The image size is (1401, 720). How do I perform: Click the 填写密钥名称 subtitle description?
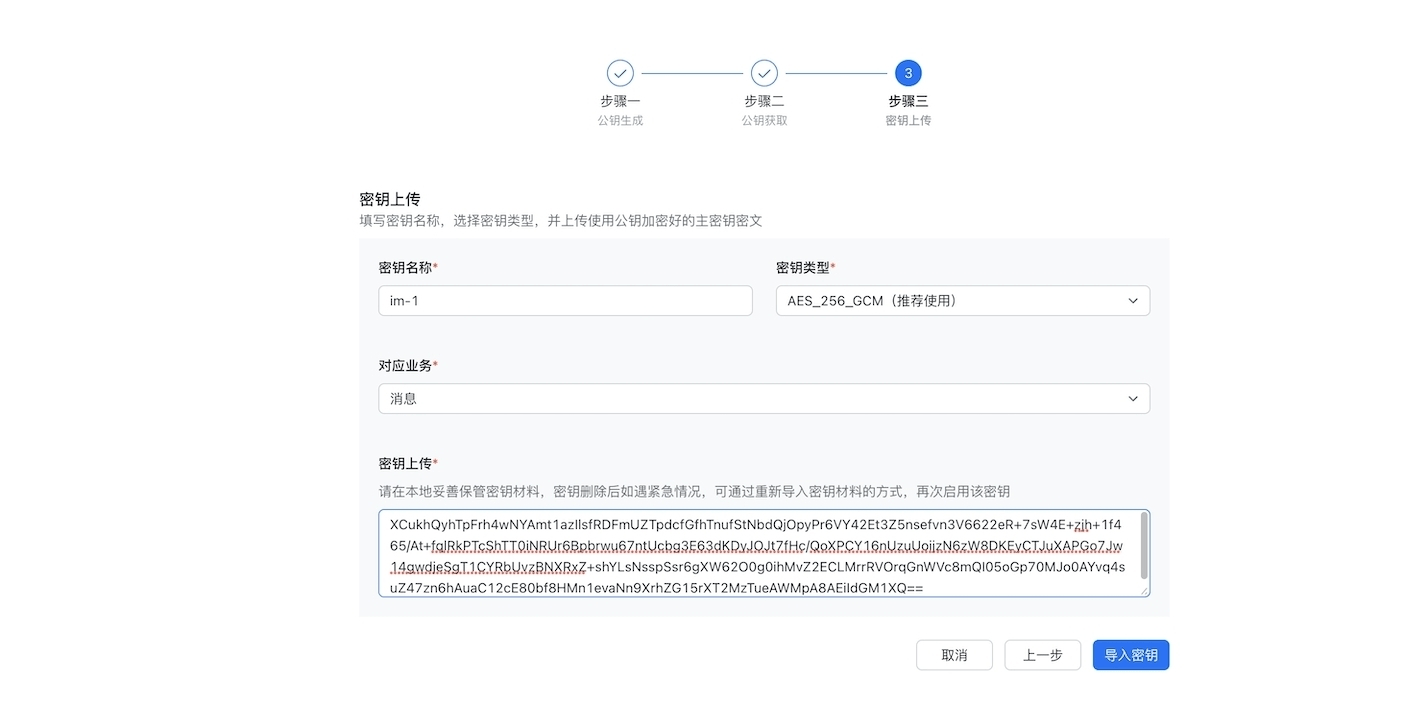pyautogui.click(x=561, y=221)
